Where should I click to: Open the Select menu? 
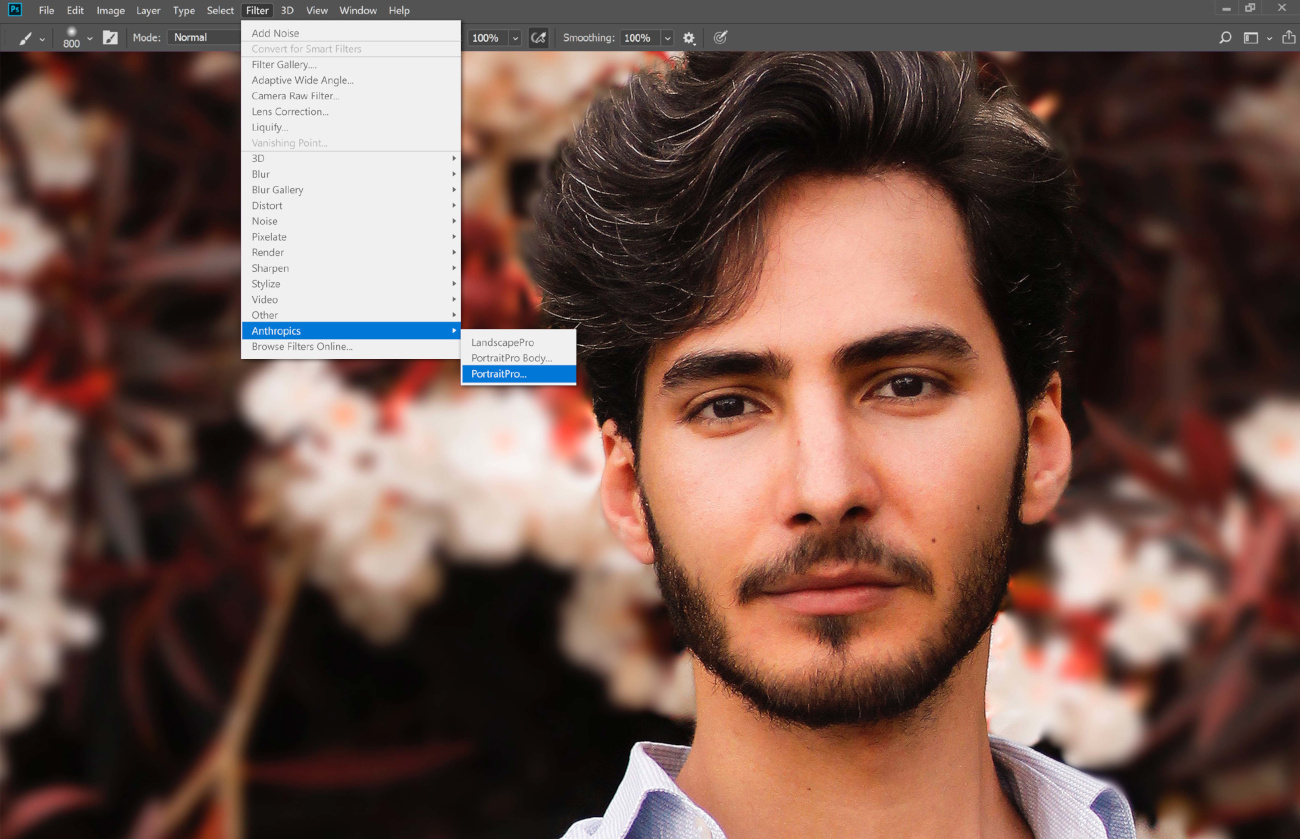(220, 10)
